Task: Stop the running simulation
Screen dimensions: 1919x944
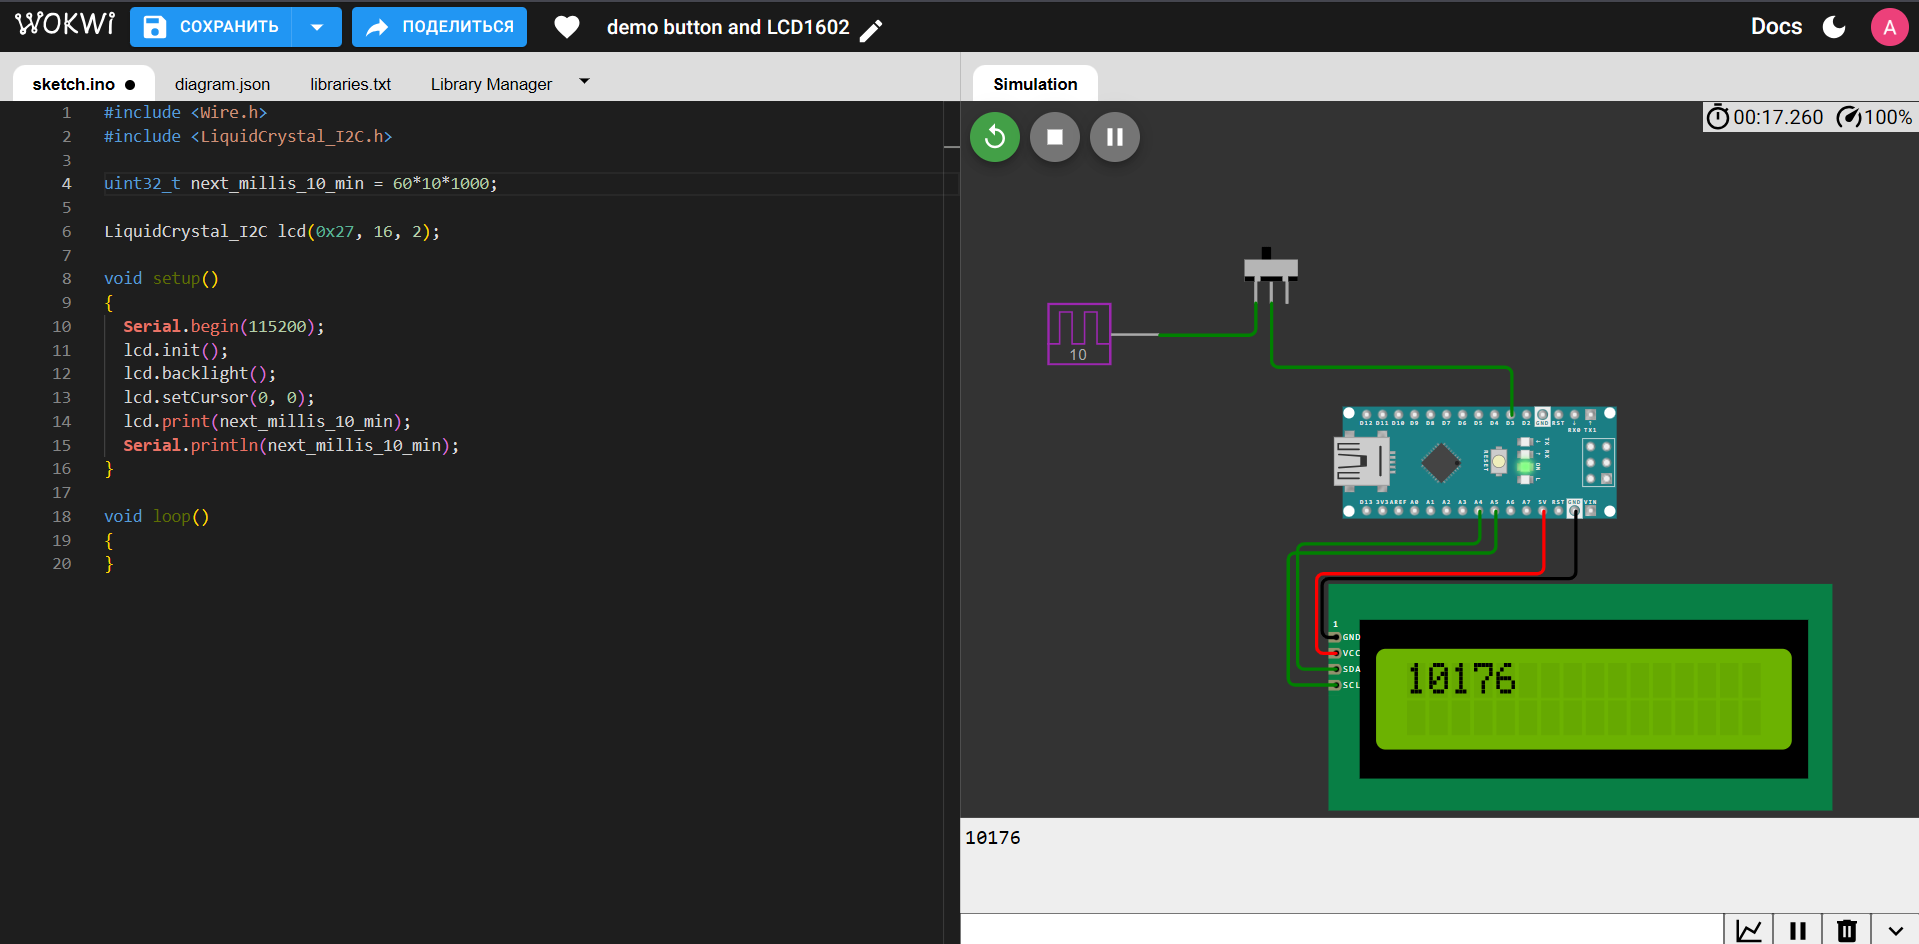Action: 1054,137
